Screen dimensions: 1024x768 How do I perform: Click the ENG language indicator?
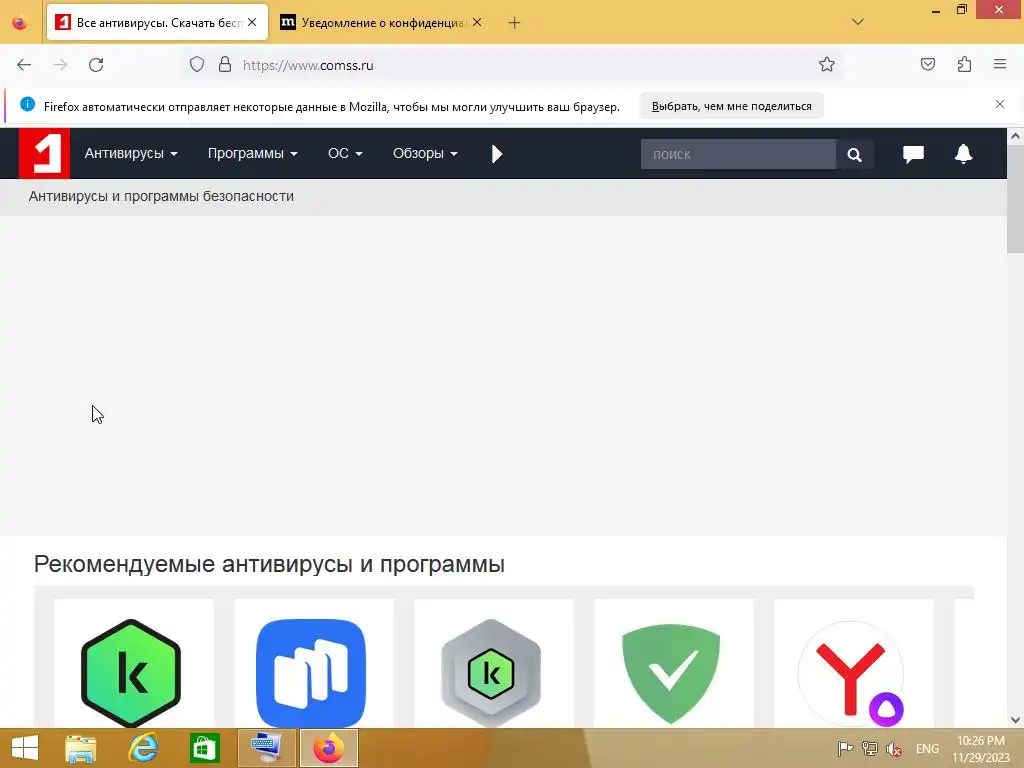tap(927, 748)
